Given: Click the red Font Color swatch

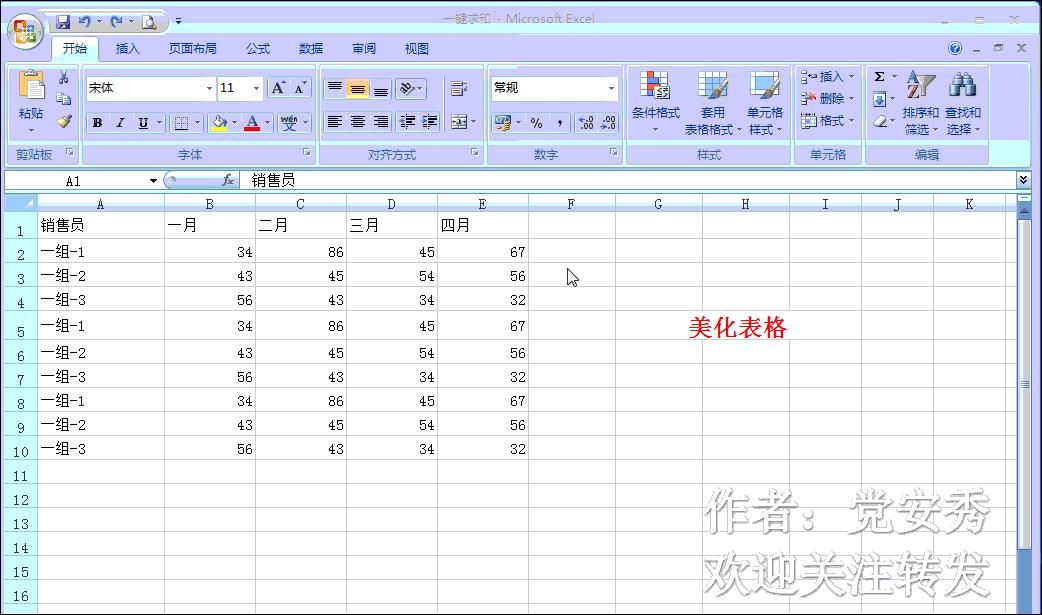Looking at the screenshot, I should tap(254, 130).
